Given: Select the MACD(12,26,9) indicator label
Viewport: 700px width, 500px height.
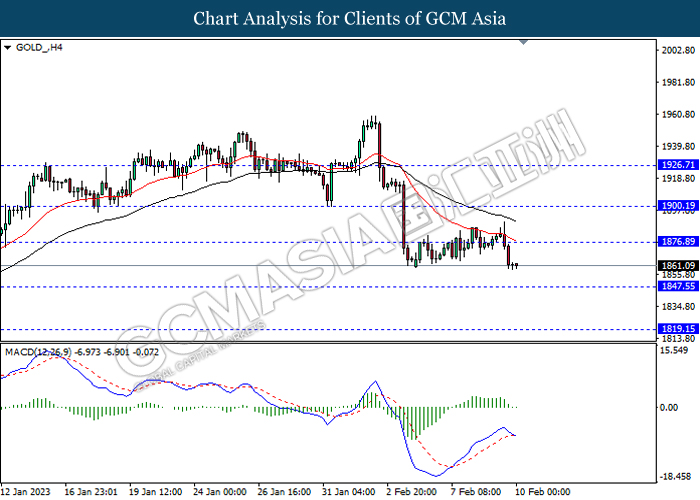Looking at the screenshot, I should (x=82, y=352).
